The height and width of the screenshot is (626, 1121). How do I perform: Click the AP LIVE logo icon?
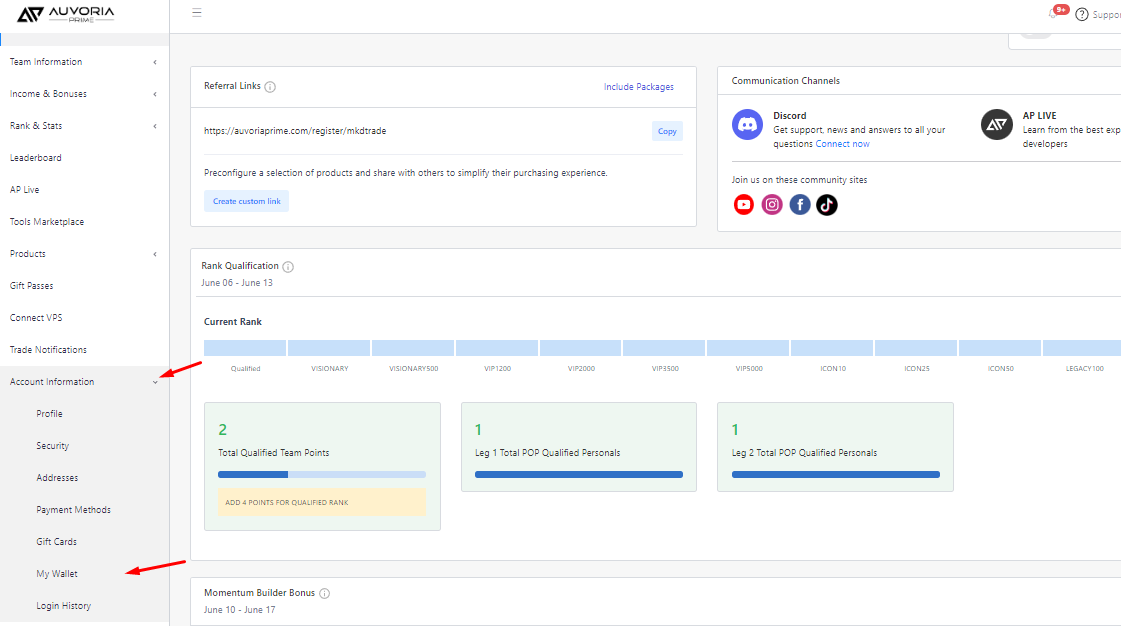tap(997, 124)
